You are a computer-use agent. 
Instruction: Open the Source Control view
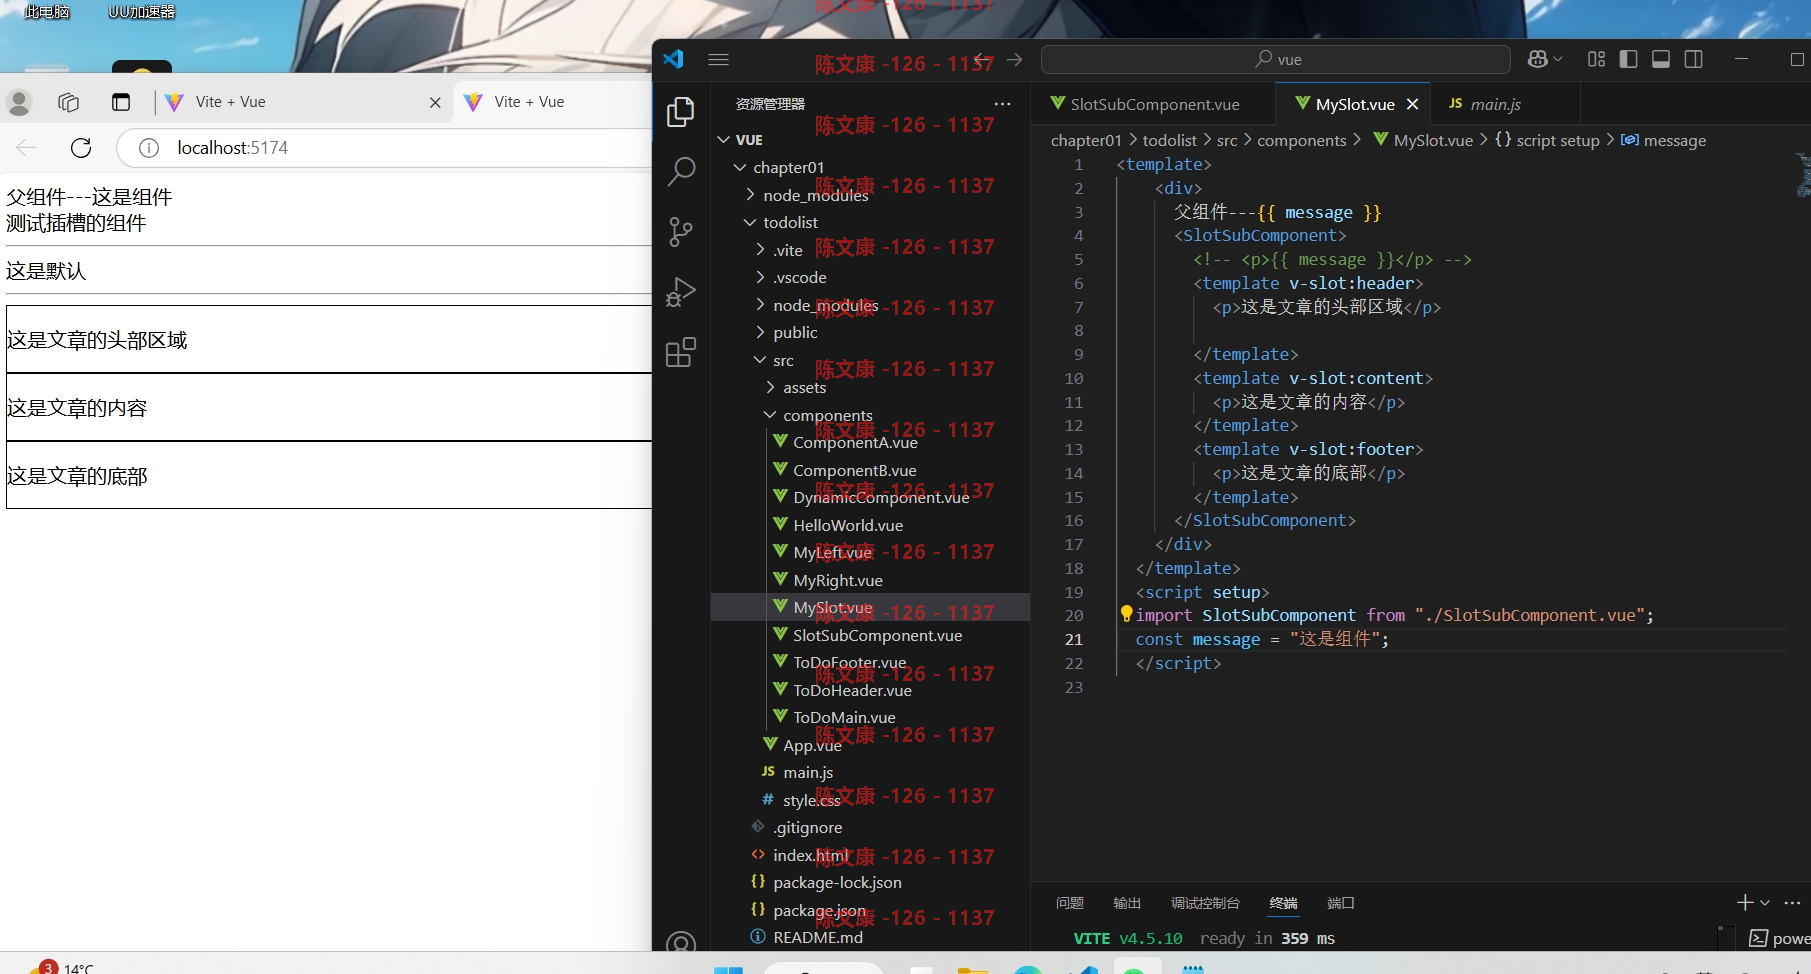tap(681, 232)
